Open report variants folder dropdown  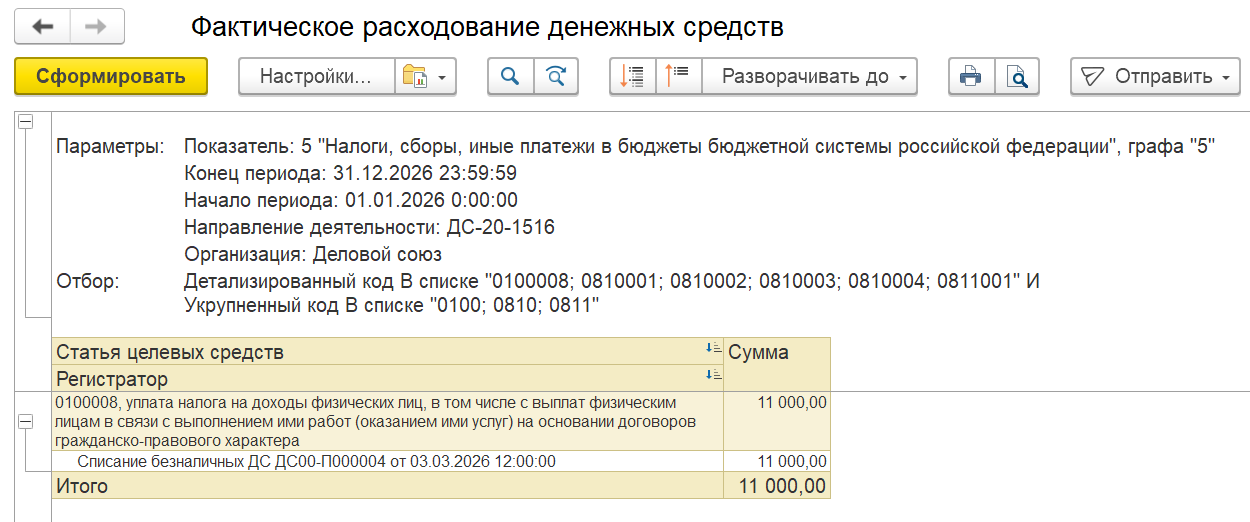coord(426,76)
